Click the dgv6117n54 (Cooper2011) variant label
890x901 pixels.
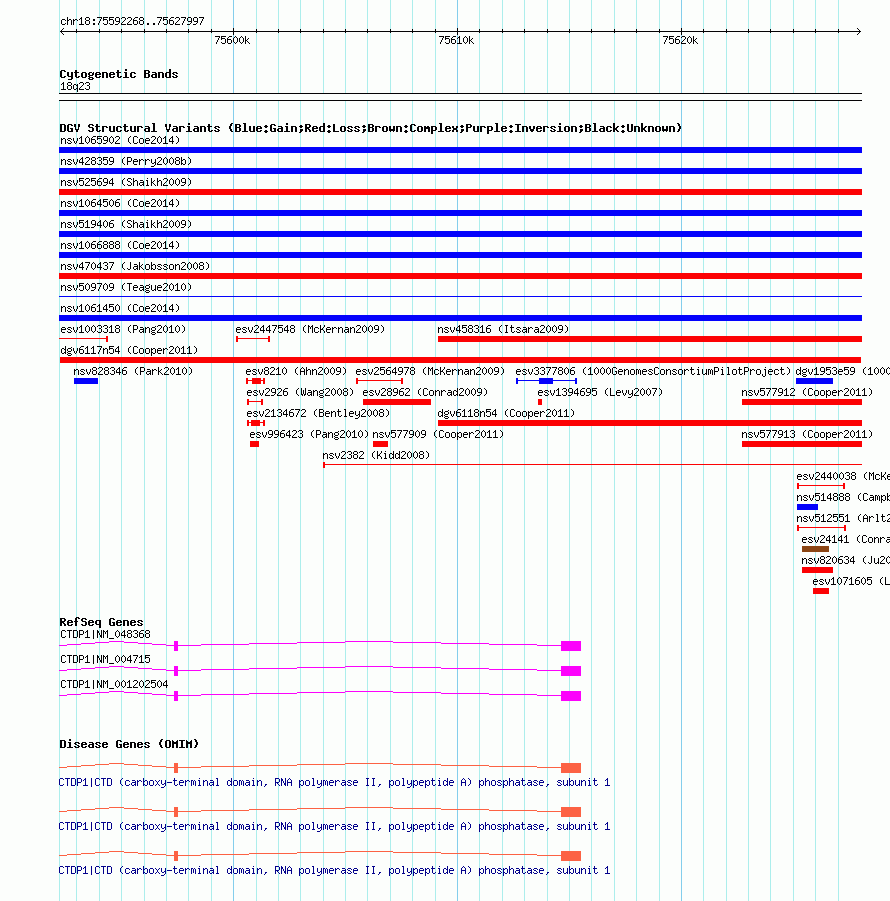coord(129,351)
